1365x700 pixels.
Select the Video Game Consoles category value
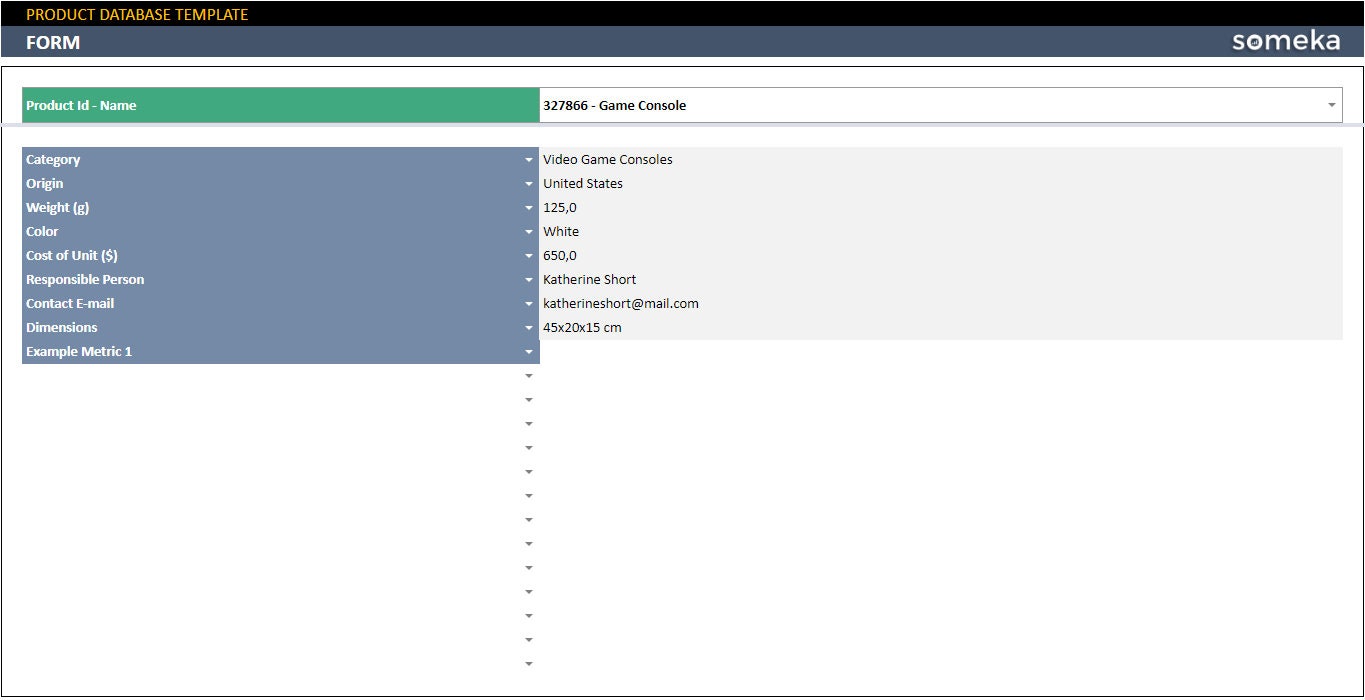pyautogui.click(x=607, y=159)
